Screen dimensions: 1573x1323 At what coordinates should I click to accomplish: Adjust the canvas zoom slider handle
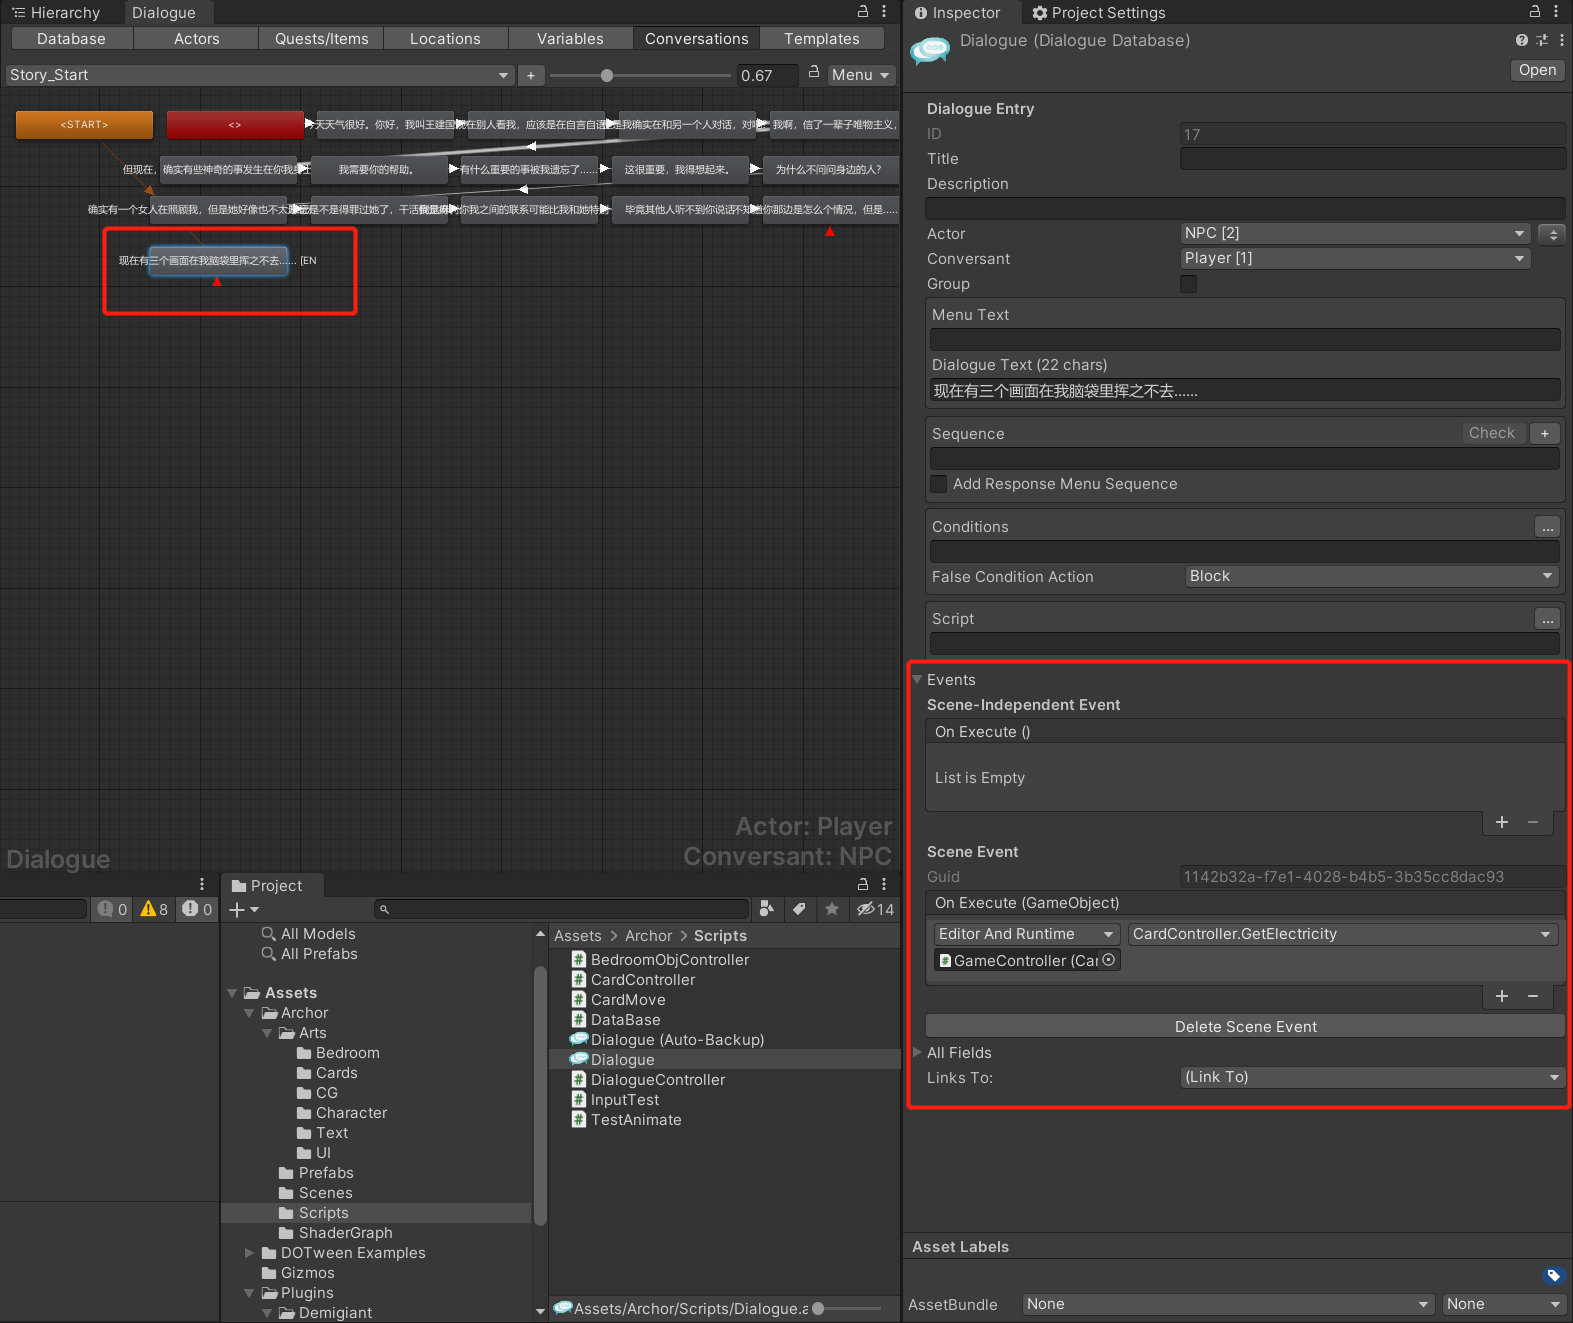(x=607, y=75)
